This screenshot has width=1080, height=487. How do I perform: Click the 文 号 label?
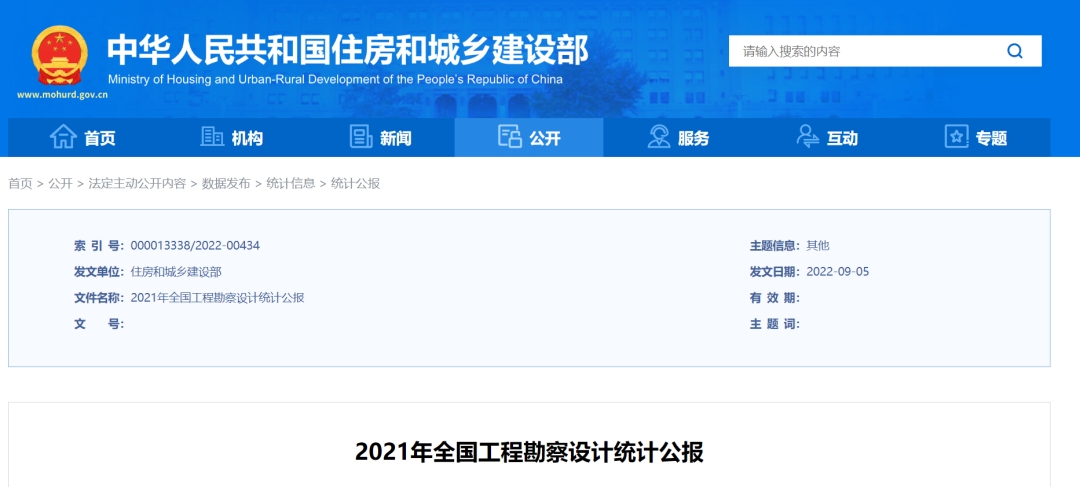coord(99,324)
